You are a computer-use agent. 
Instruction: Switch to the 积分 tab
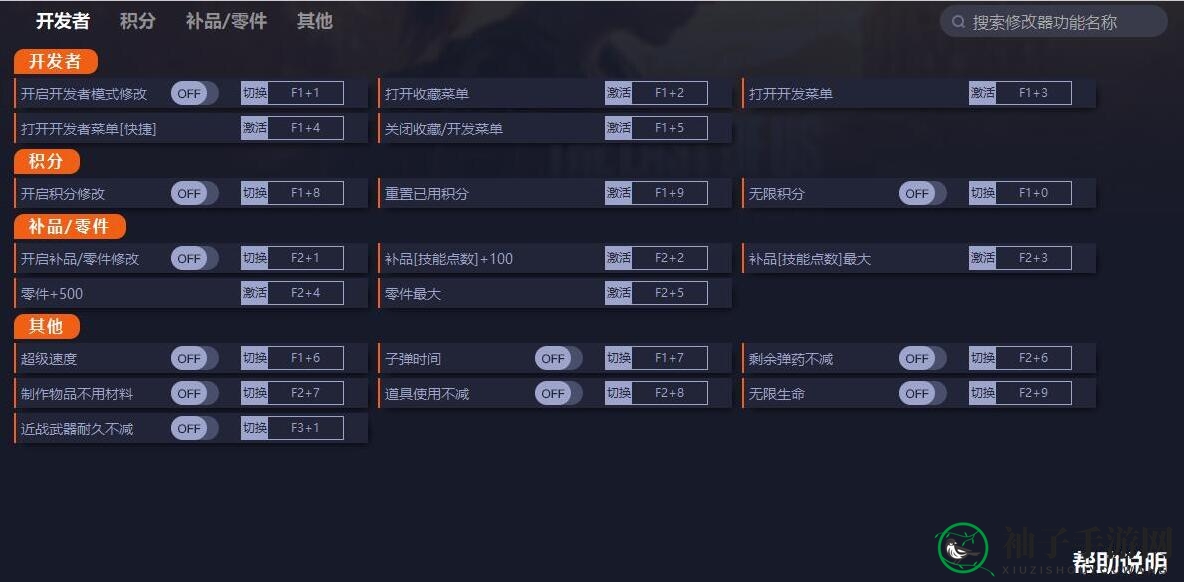point(137,21)
